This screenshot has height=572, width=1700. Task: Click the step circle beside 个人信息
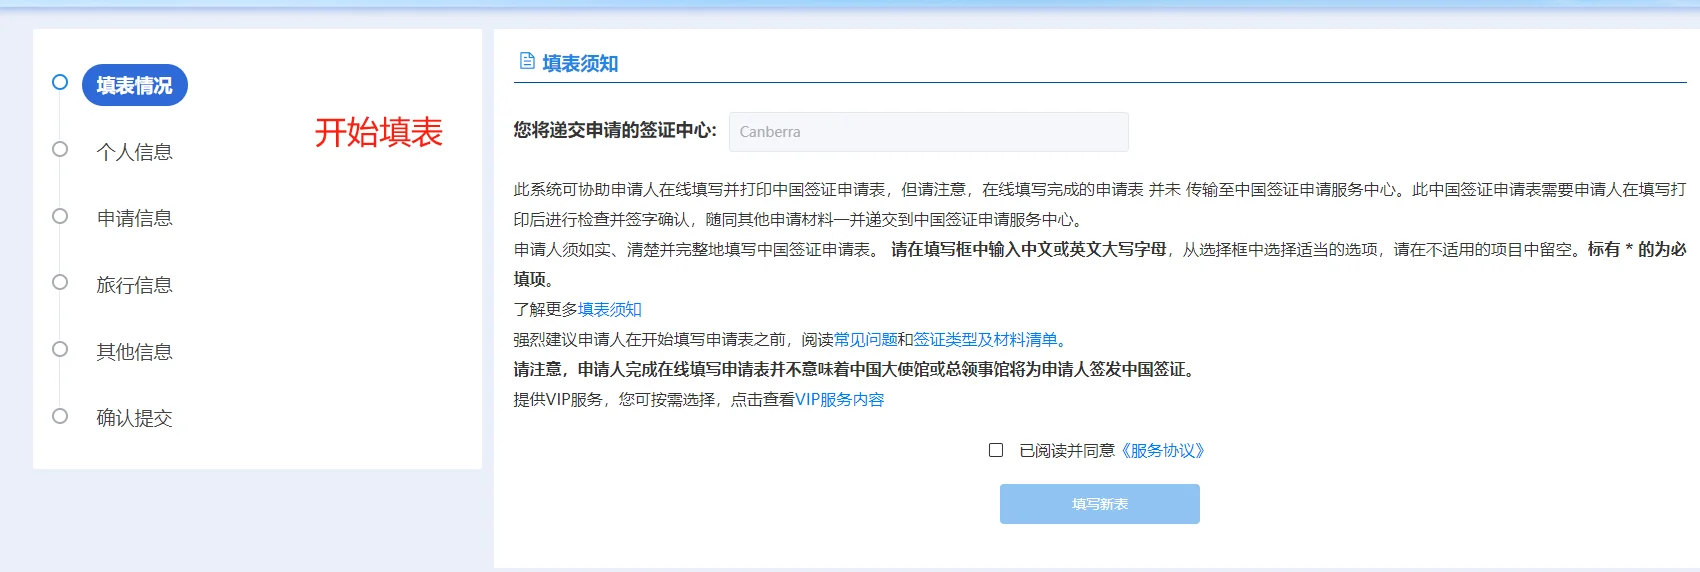60,149
